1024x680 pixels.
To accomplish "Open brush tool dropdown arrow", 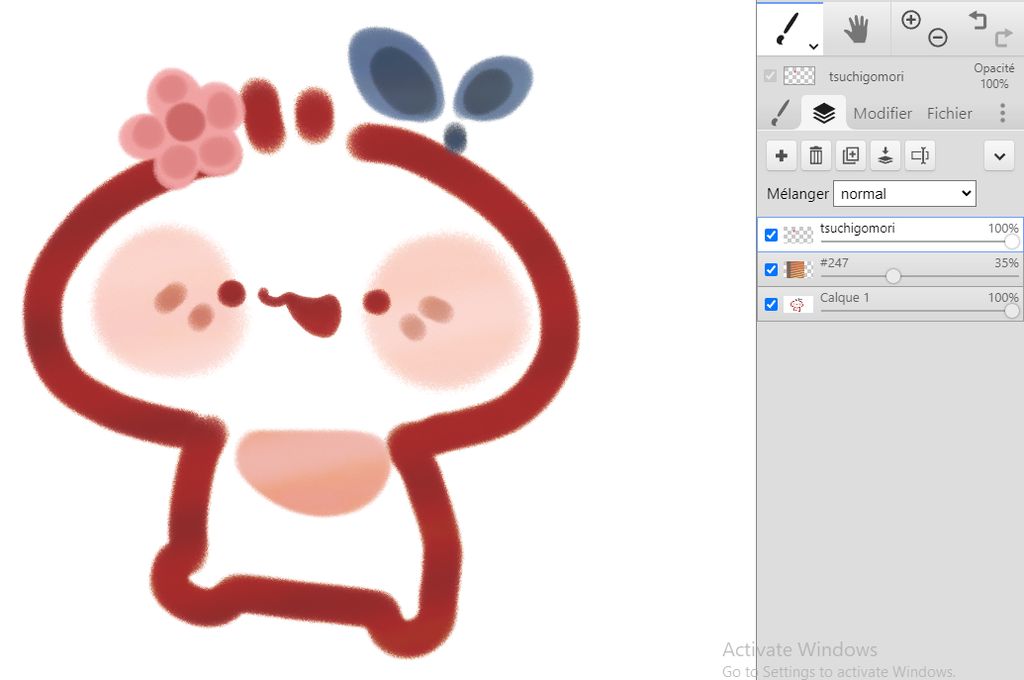I will 813,46.
